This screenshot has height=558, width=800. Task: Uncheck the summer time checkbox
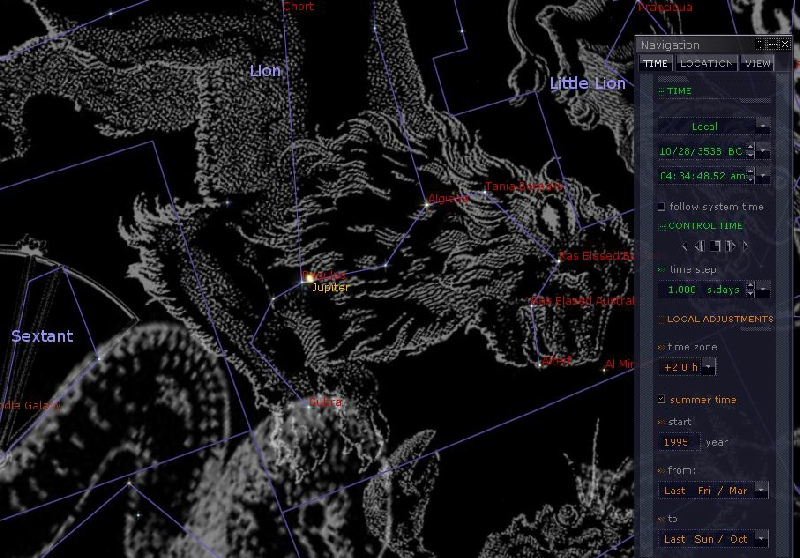click(661, 399)
